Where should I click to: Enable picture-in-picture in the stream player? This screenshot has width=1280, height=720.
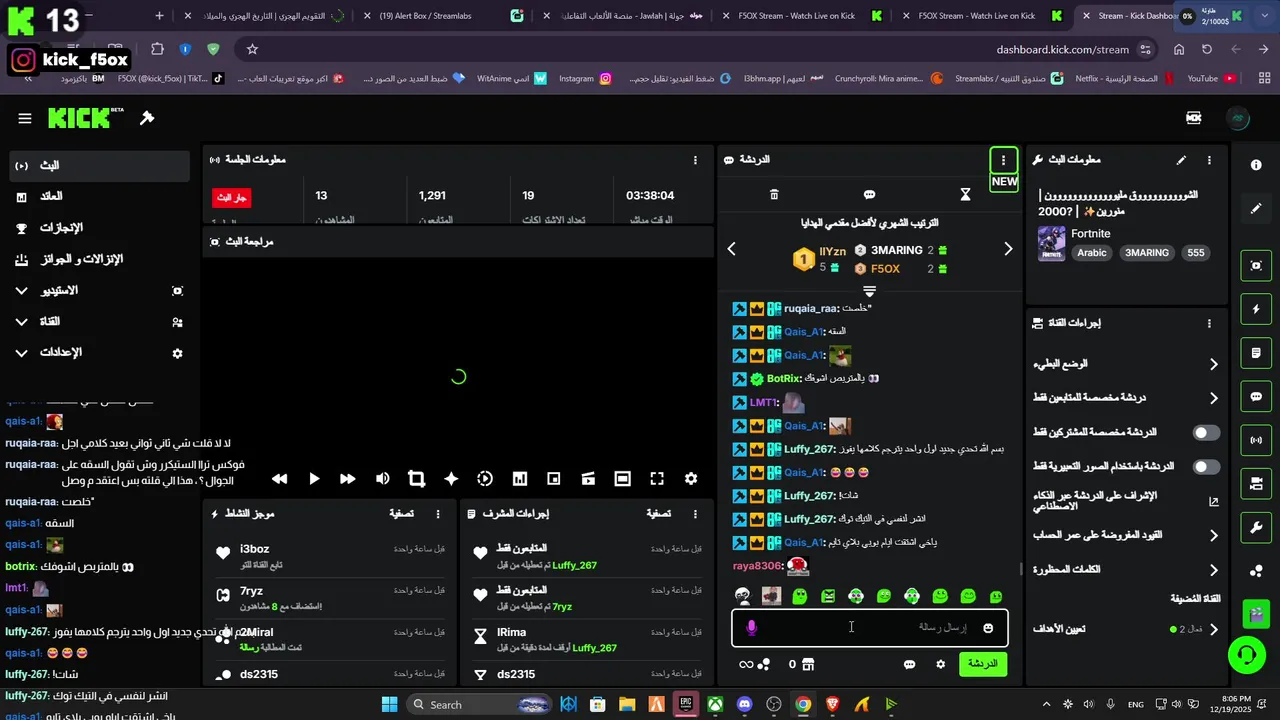(554, 479)
